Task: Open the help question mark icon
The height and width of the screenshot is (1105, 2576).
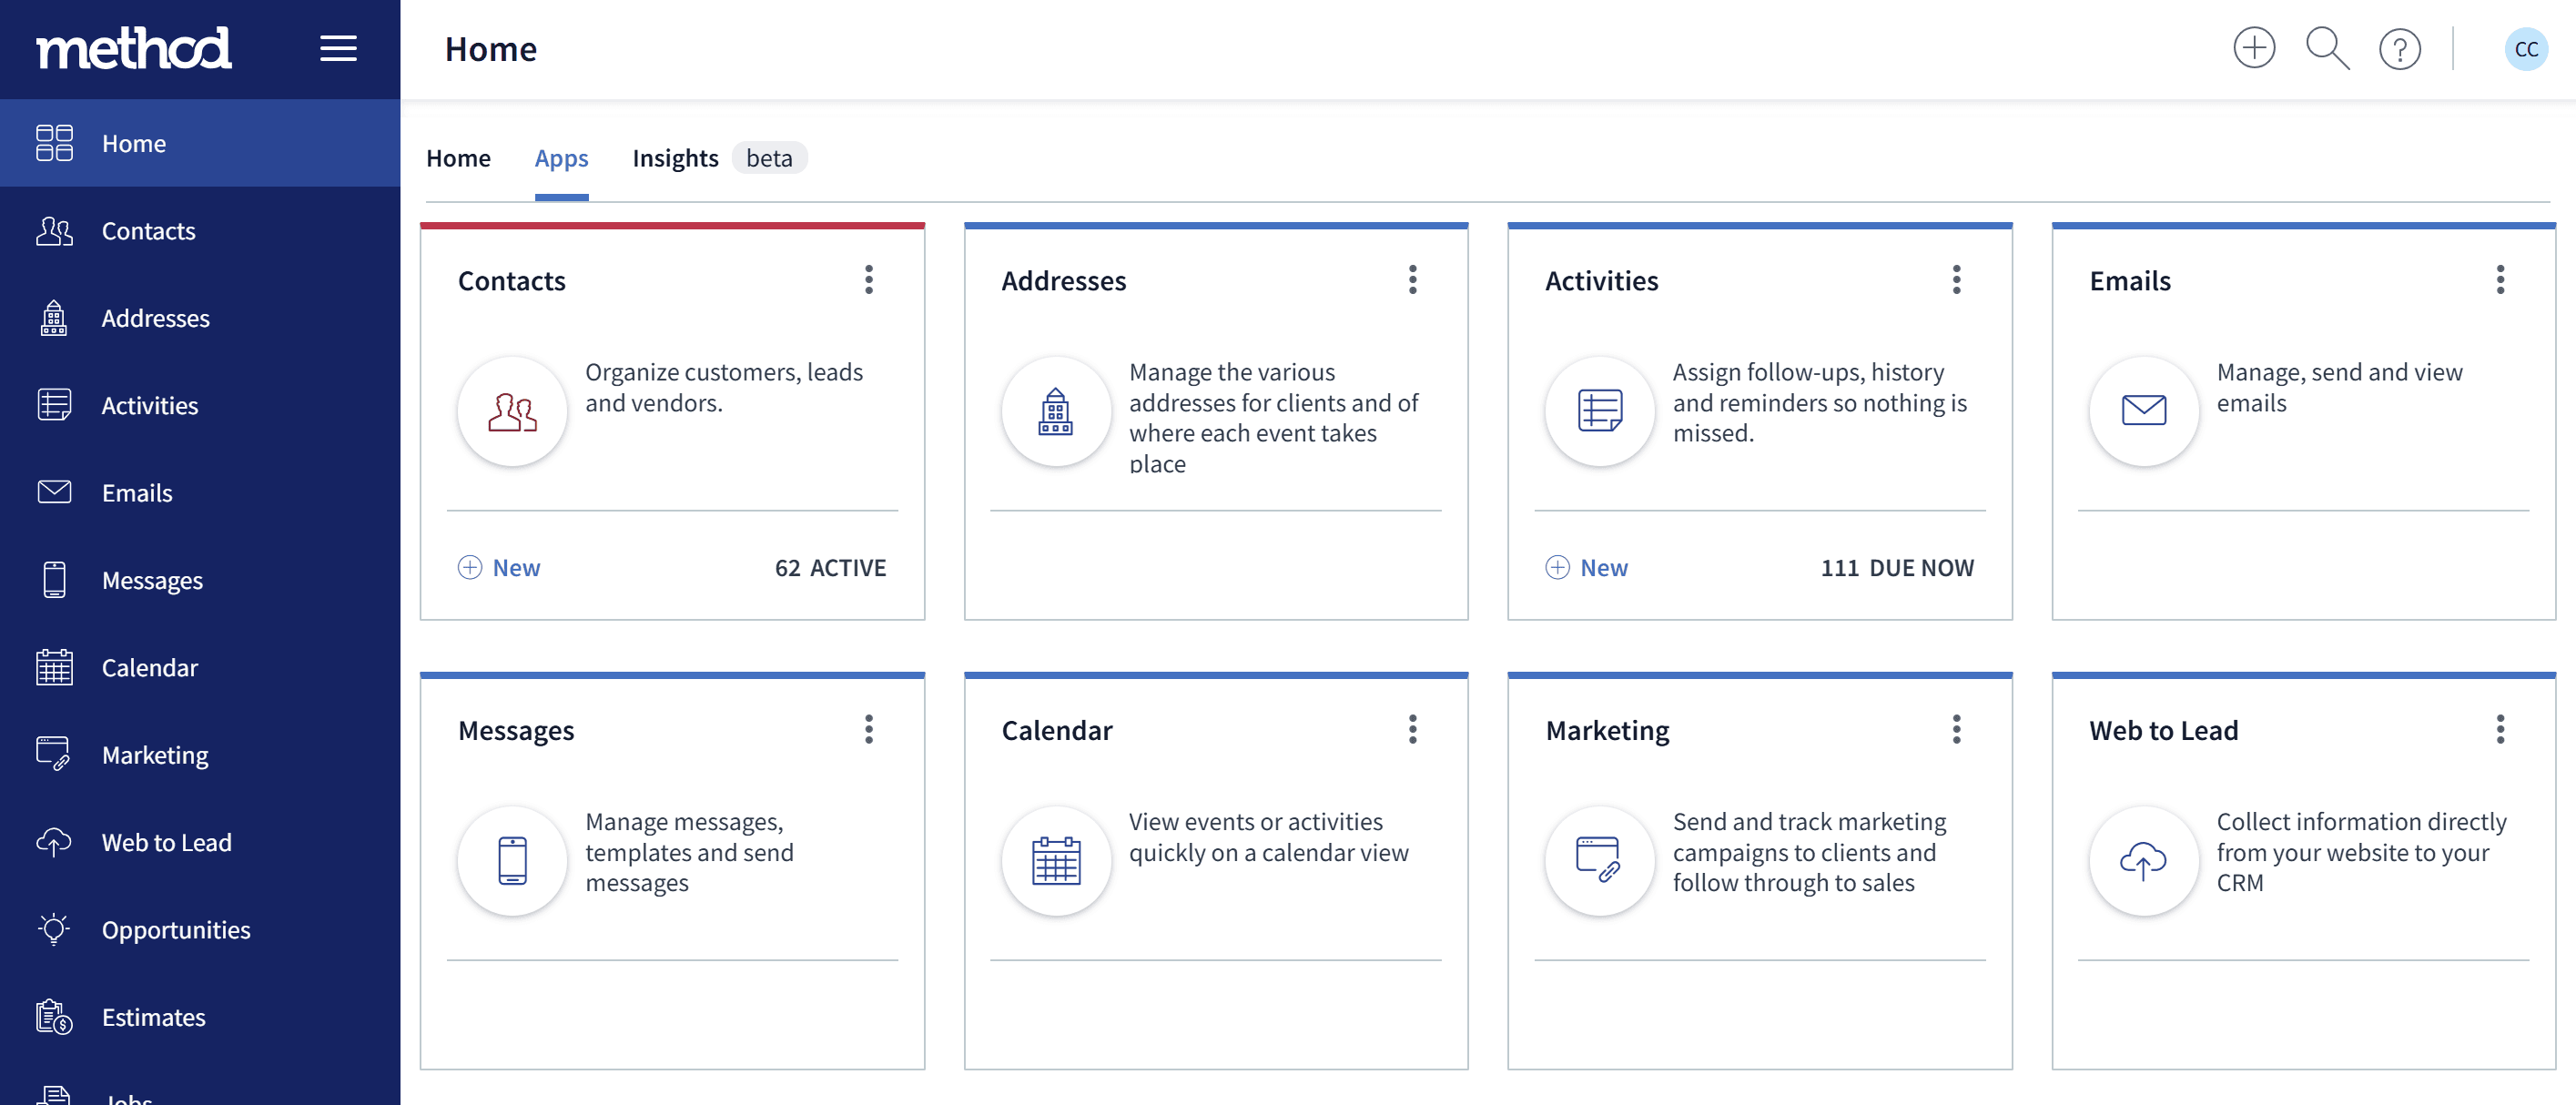Action: pos(2399,48)
